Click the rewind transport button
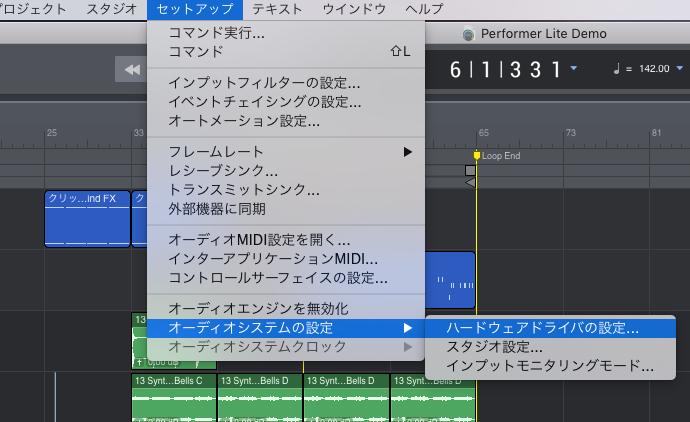Image resolution: width=690 pixels, height=422 pixels. coord(131,69)
